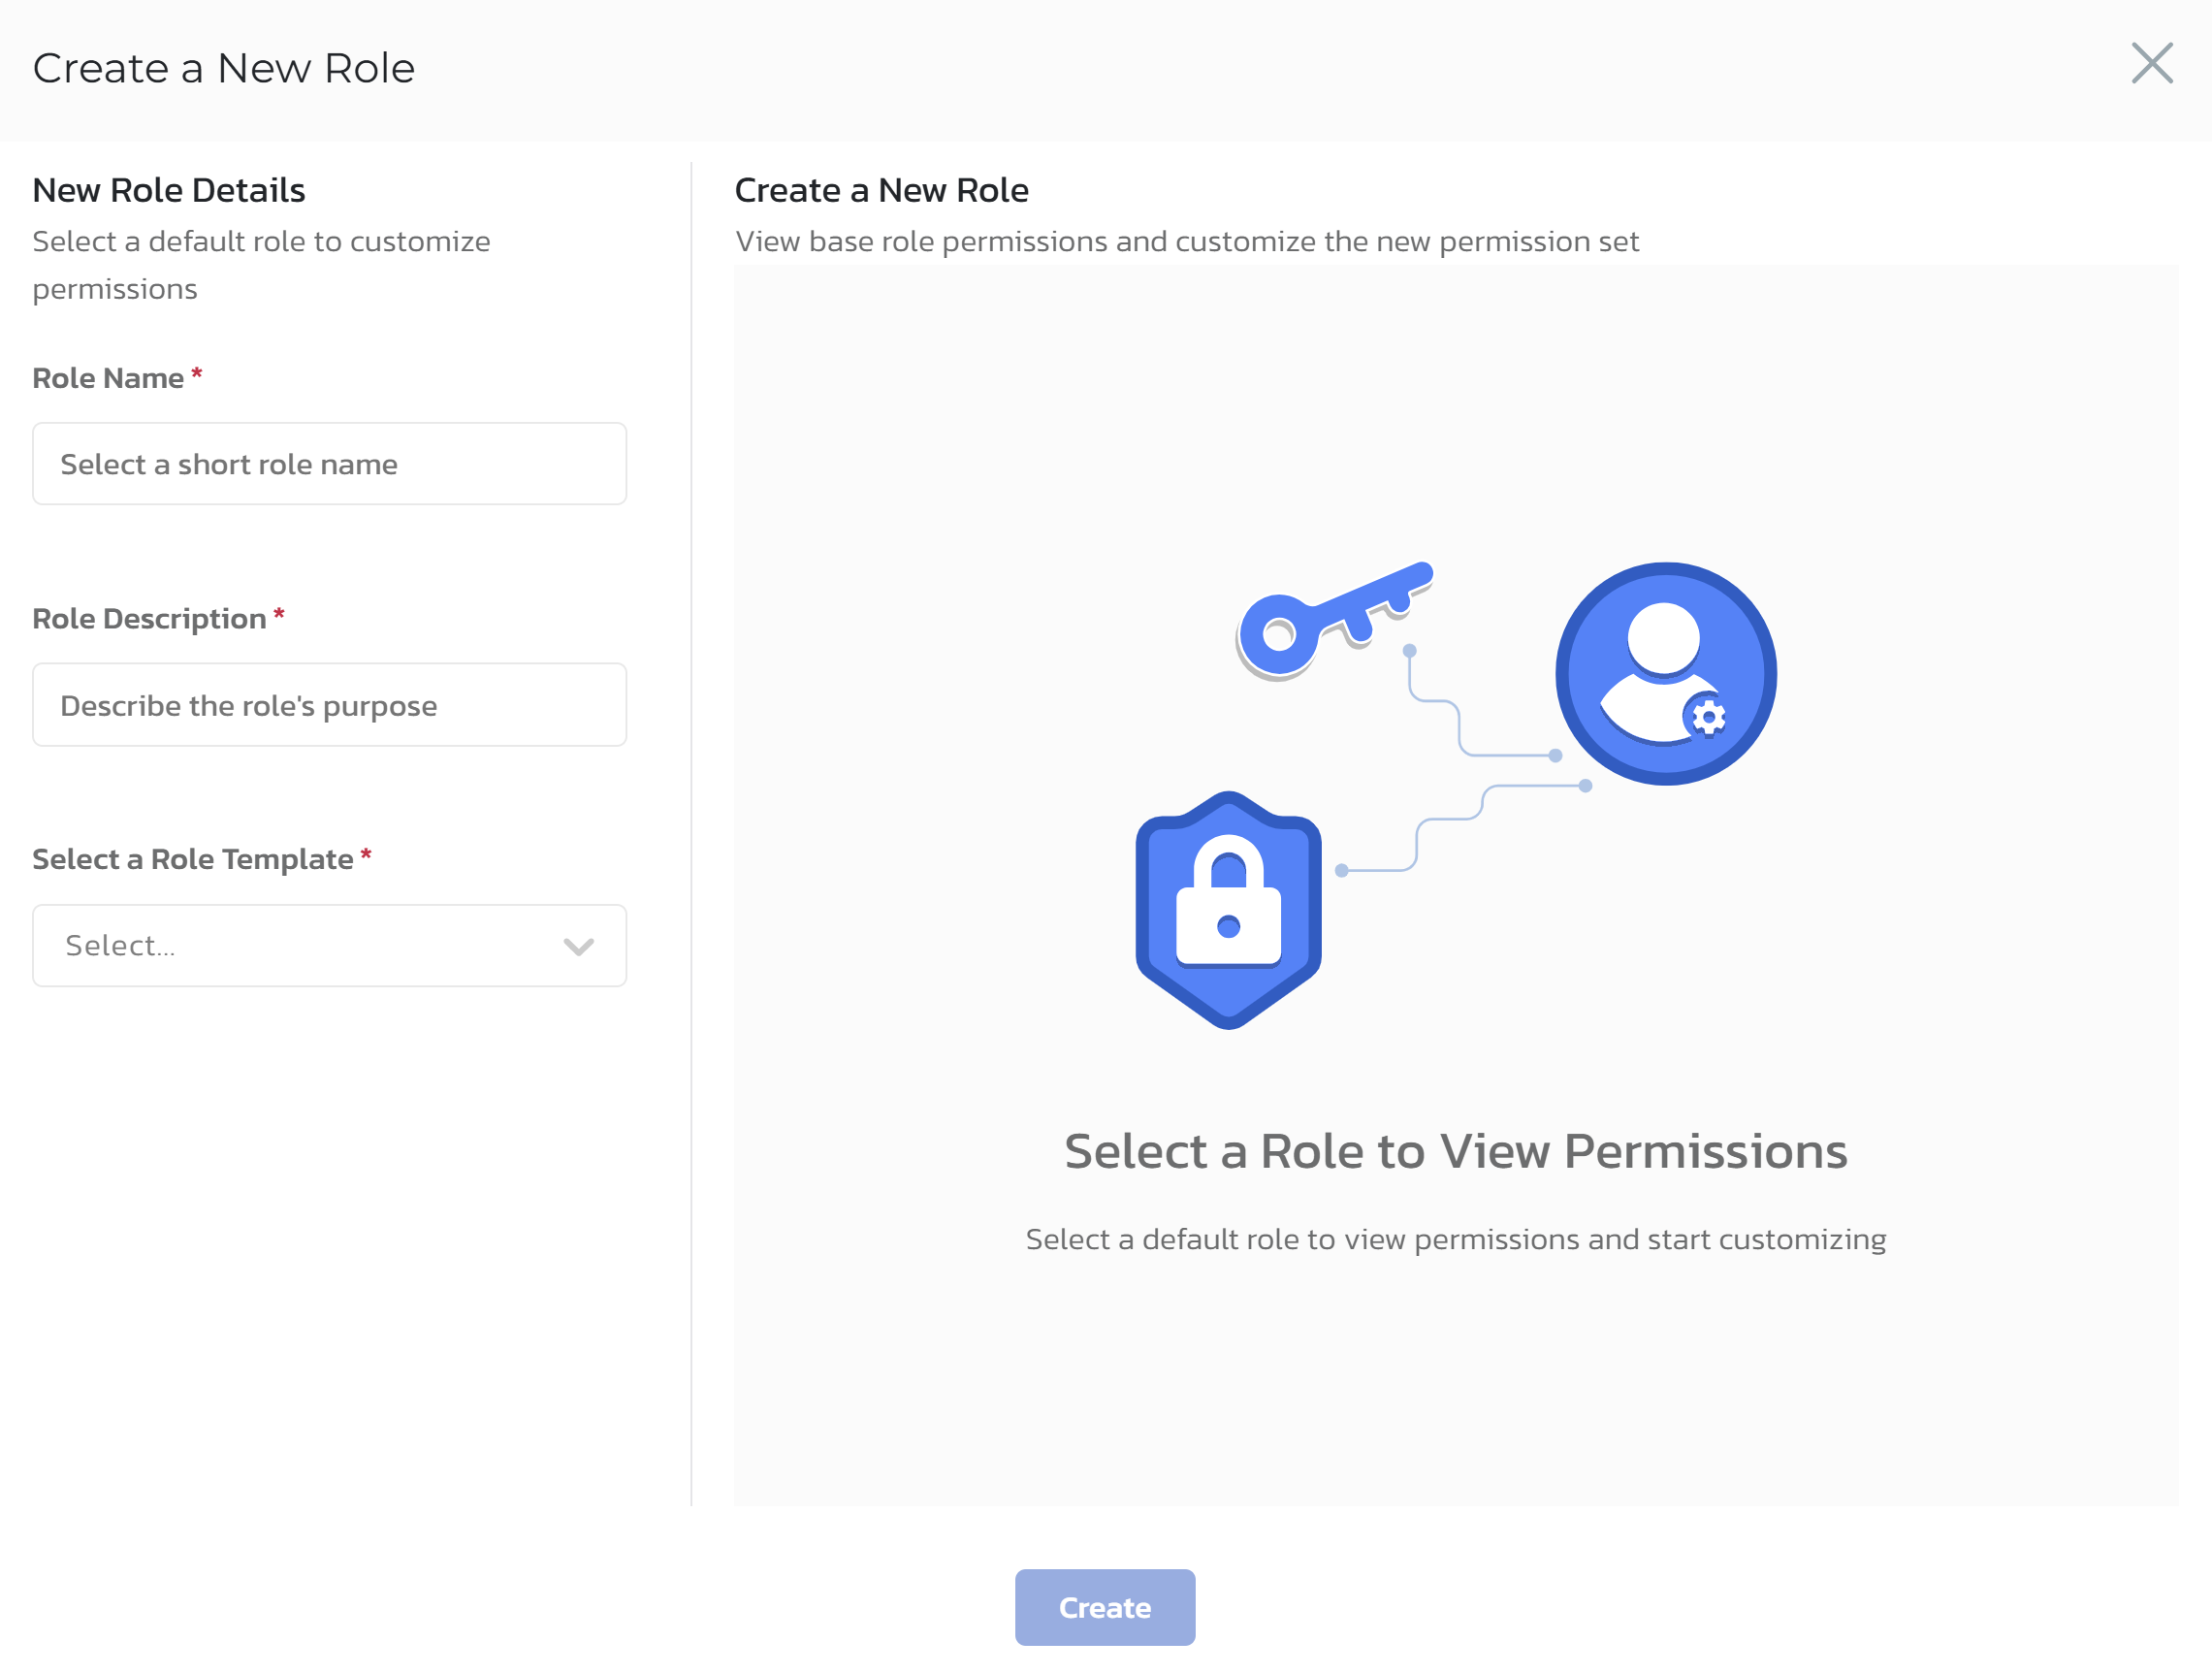Click the required asterisk next to Role Name
2212x1673 pixels.
(196, 376)
